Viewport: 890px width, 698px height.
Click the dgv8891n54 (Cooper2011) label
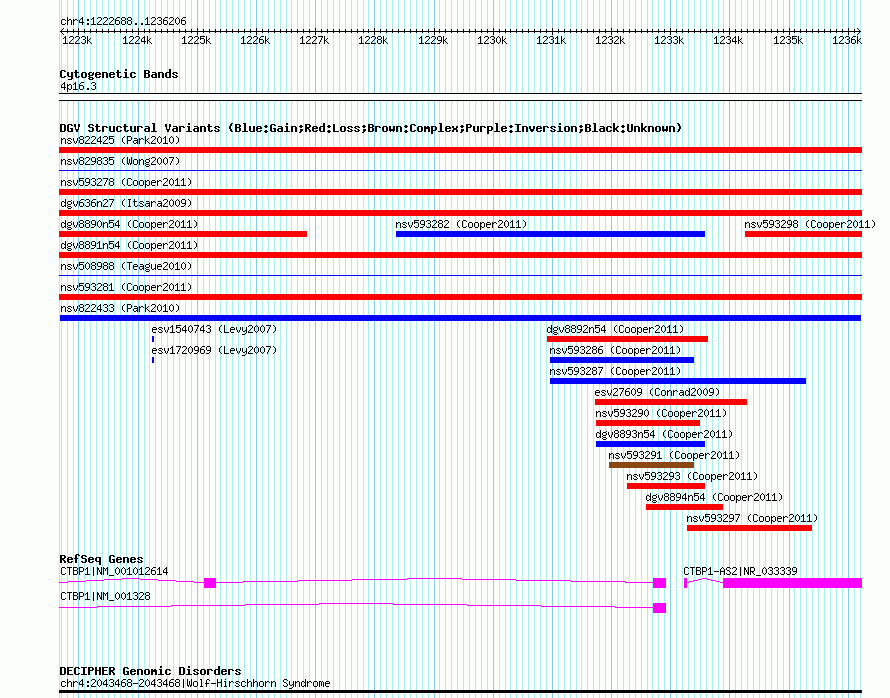point(129,245)
